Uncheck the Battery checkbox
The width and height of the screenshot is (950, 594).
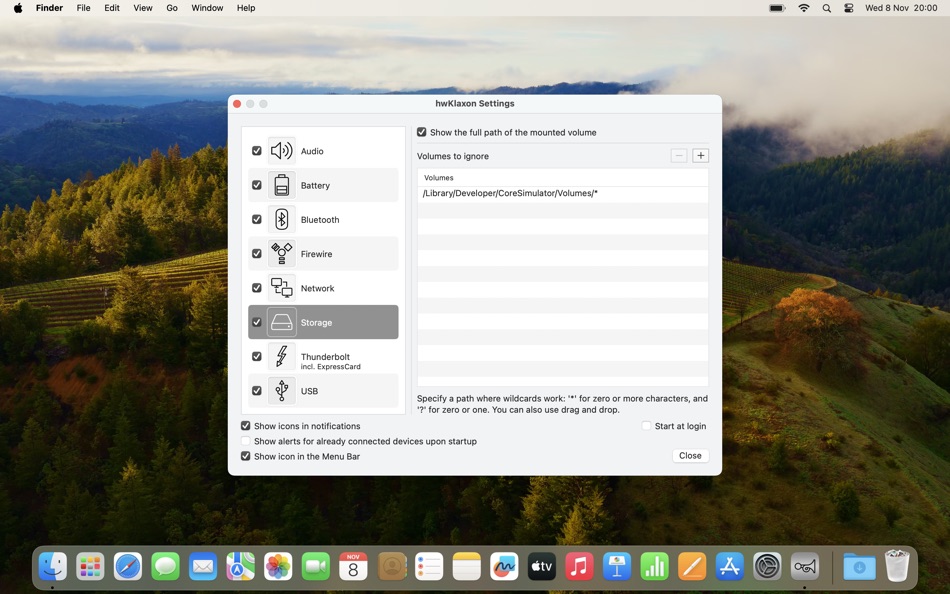pyautogui.click(x=257, y=185)
